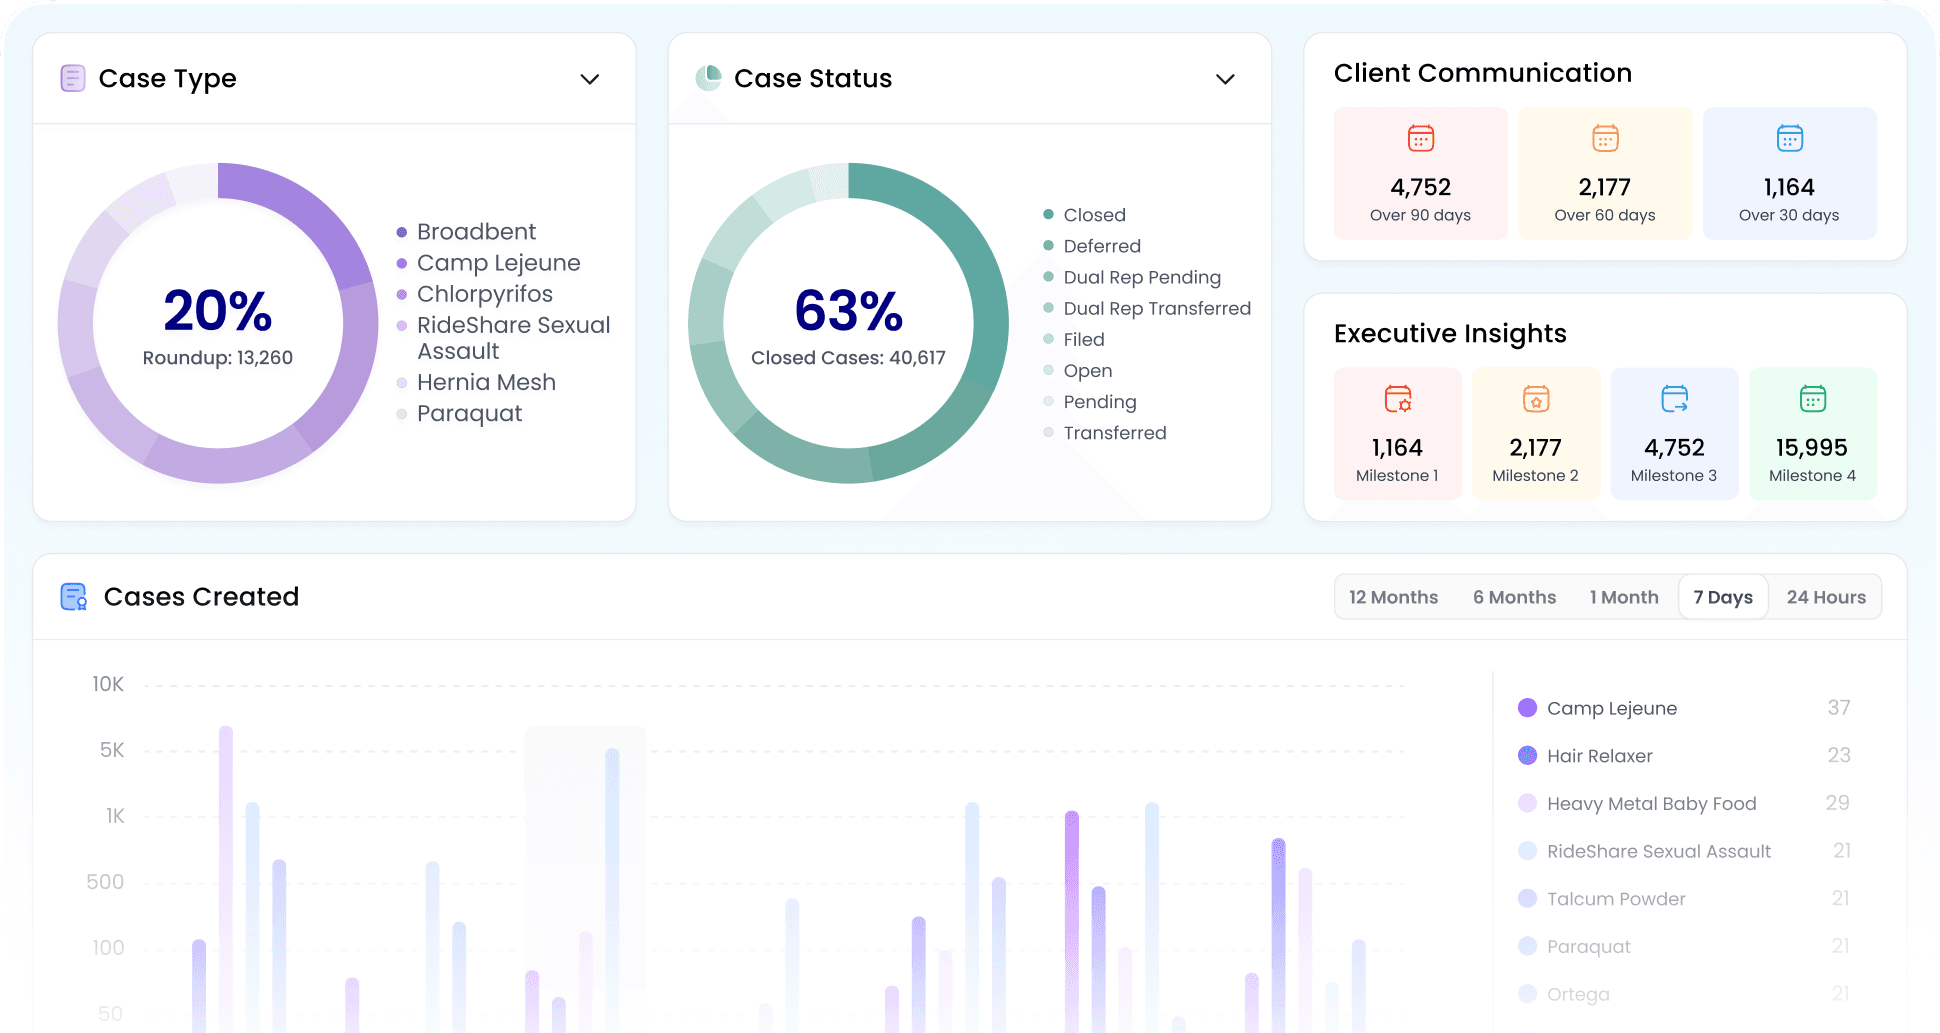Select the 1 Month time range
This screenshot has height=1033, width=1940.
(x=1624, y=597)
